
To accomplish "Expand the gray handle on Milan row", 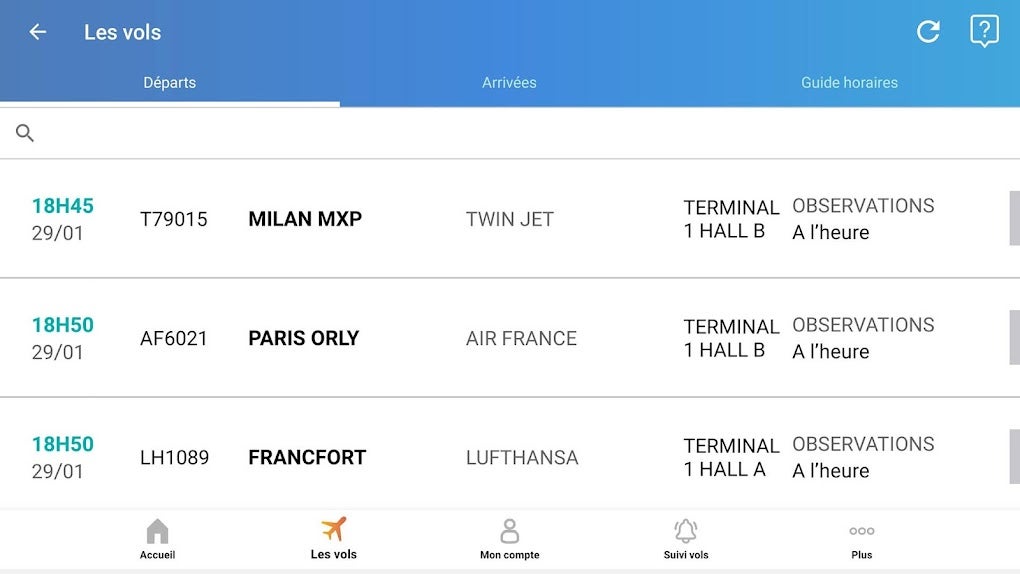I will 1014,218.
